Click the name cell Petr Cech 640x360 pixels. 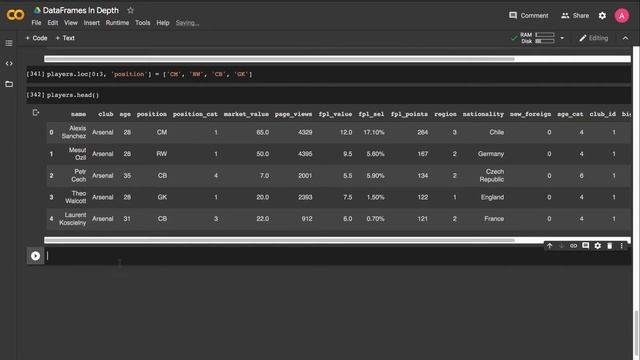[x=78, y=176]
